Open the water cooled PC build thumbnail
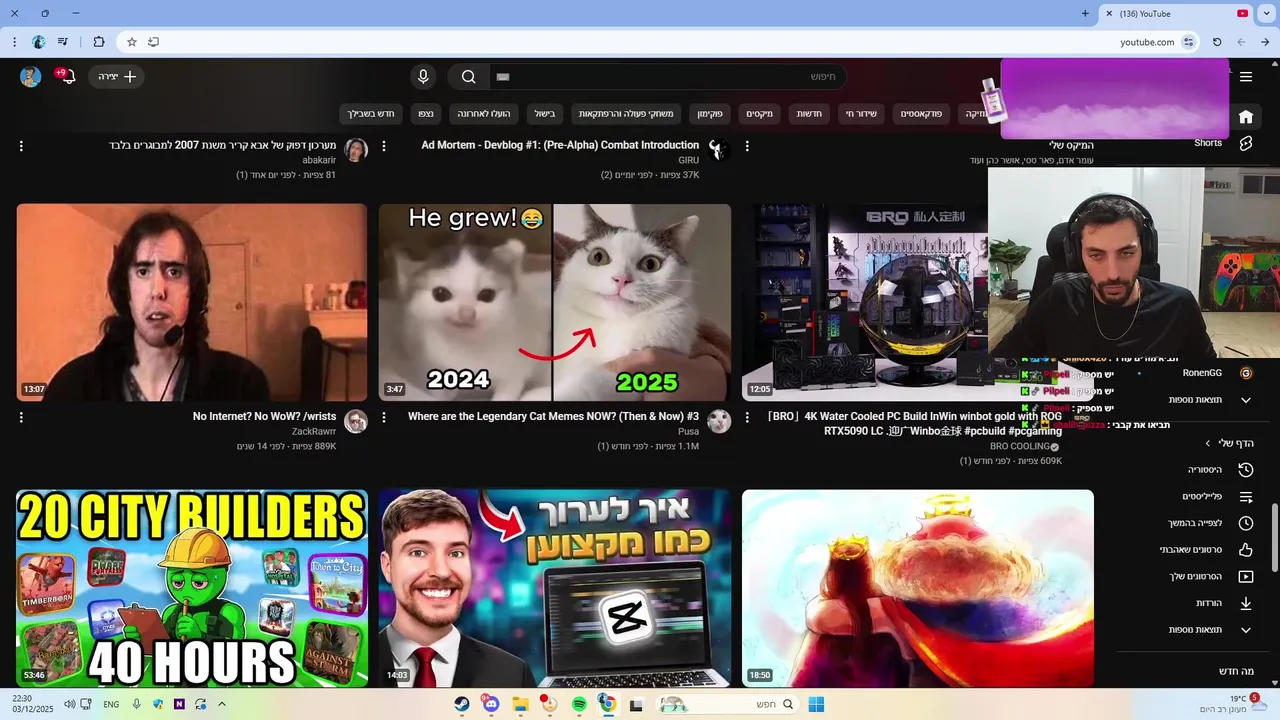 point(866,302)
